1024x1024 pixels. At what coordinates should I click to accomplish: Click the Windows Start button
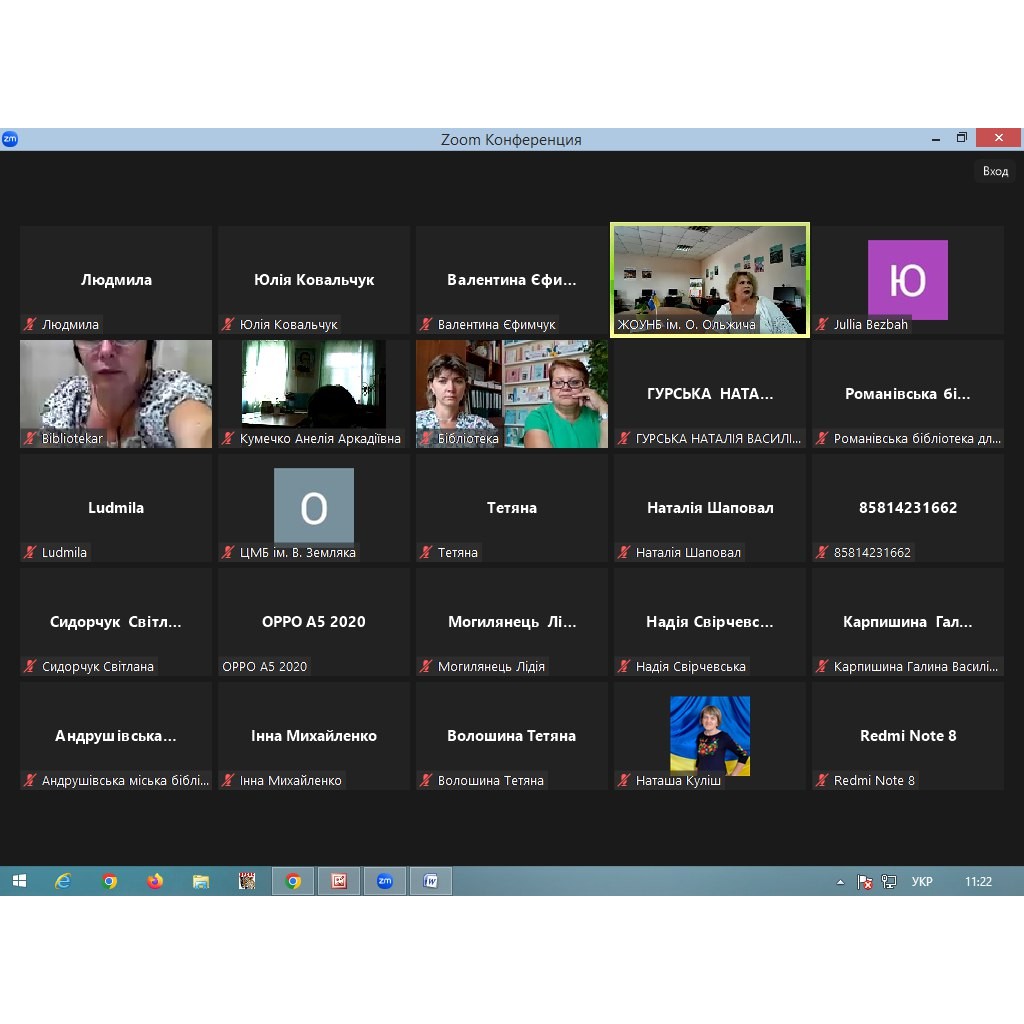pyautogui.click(x=19, y=881)
